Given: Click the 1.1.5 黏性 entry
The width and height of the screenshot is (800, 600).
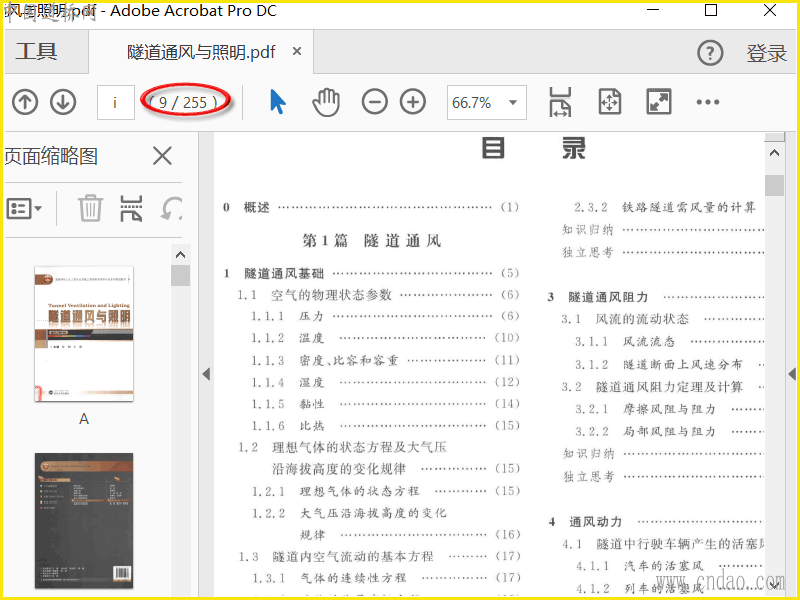Looking at the screenshot, I should coord(385,404).
